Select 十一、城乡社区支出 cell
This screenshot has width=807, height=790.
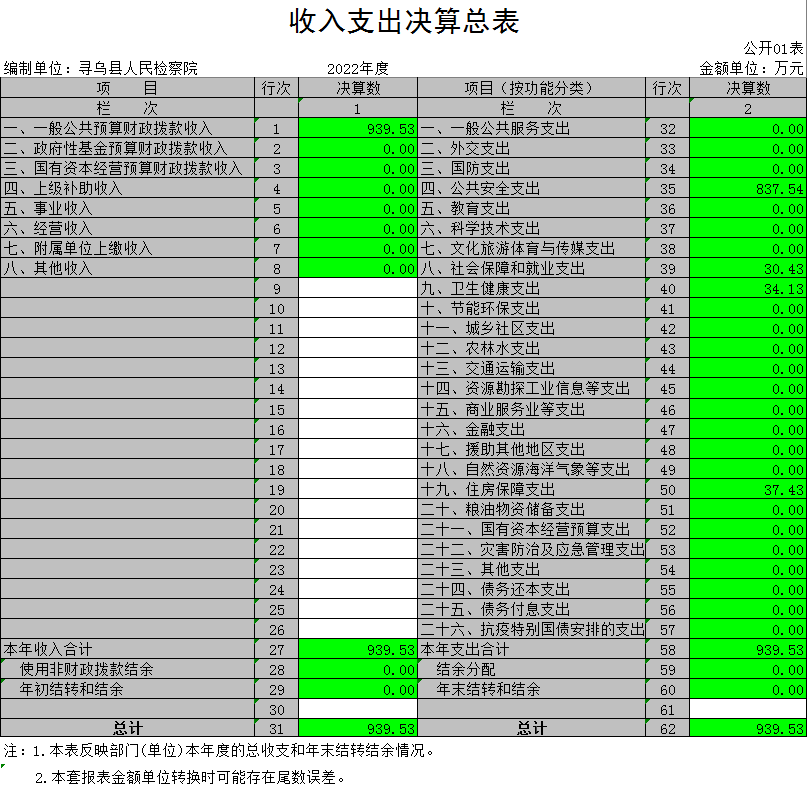(532, 328)
